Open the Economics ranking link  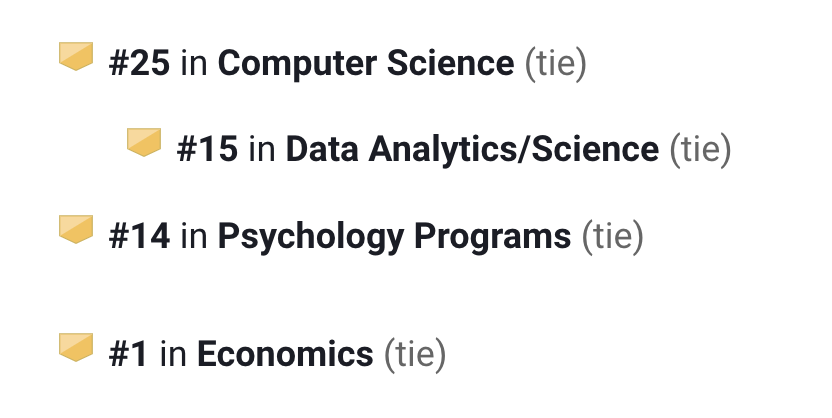tap(285, 354)
